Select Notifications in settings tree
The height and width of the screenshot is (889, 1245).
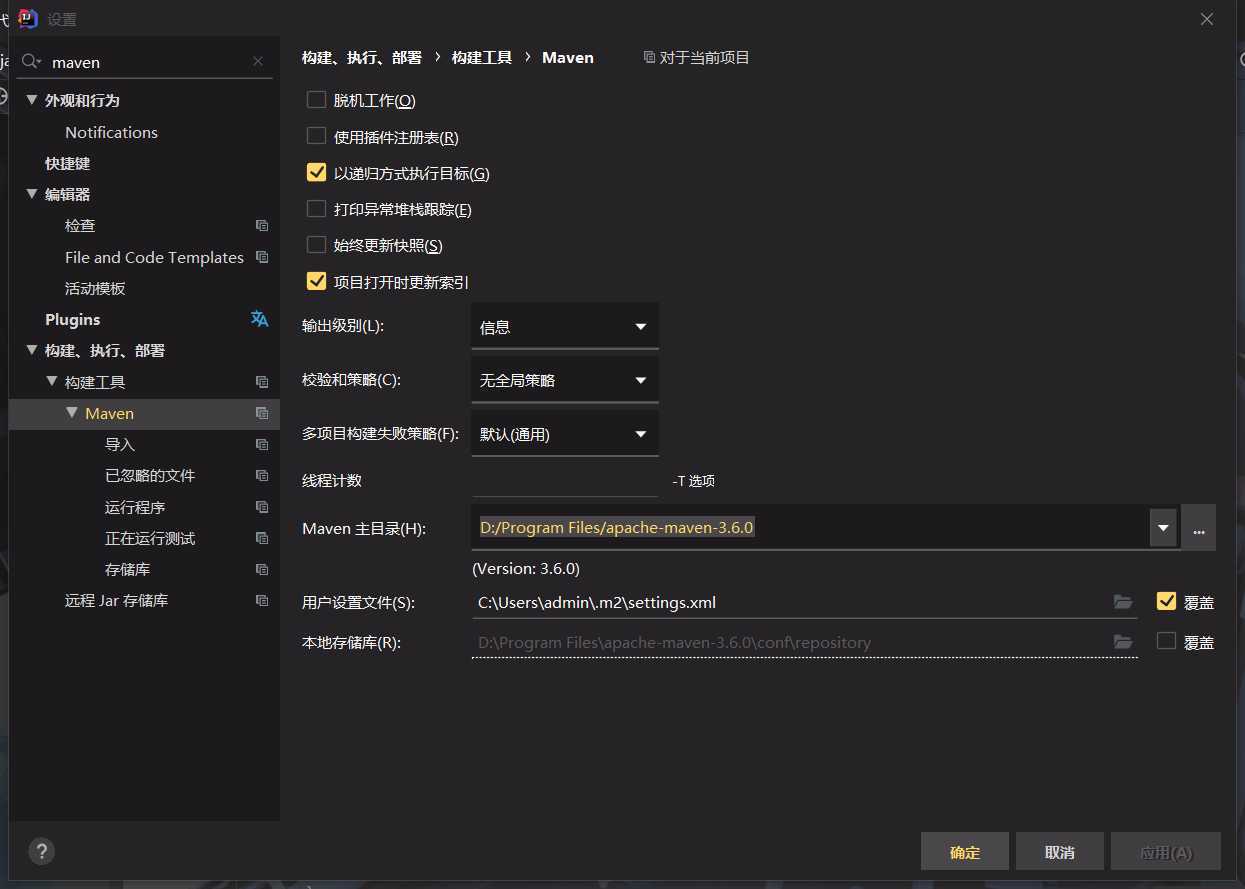point(111,132)
